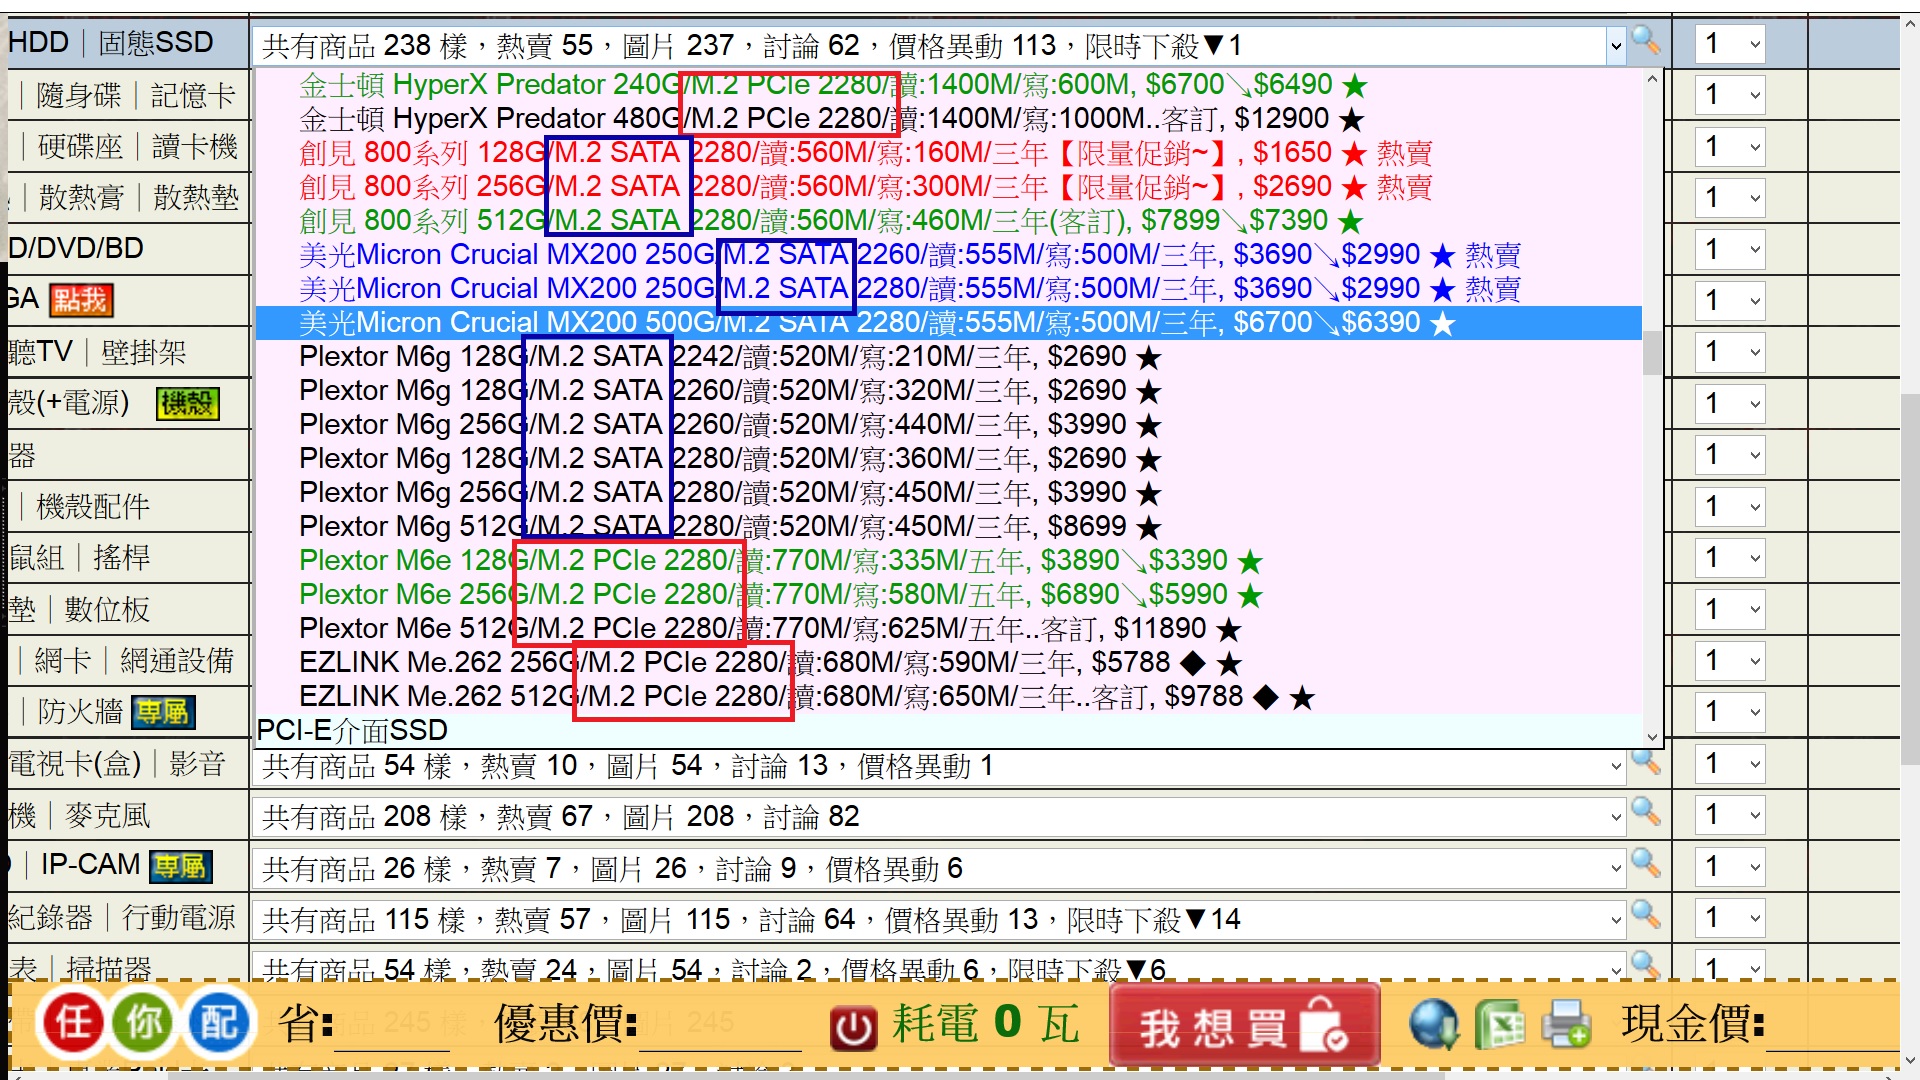Open 共有商品 54 樣 dropdown on 電視卡 row
1920x1080 pixels.
click(939, 766)
